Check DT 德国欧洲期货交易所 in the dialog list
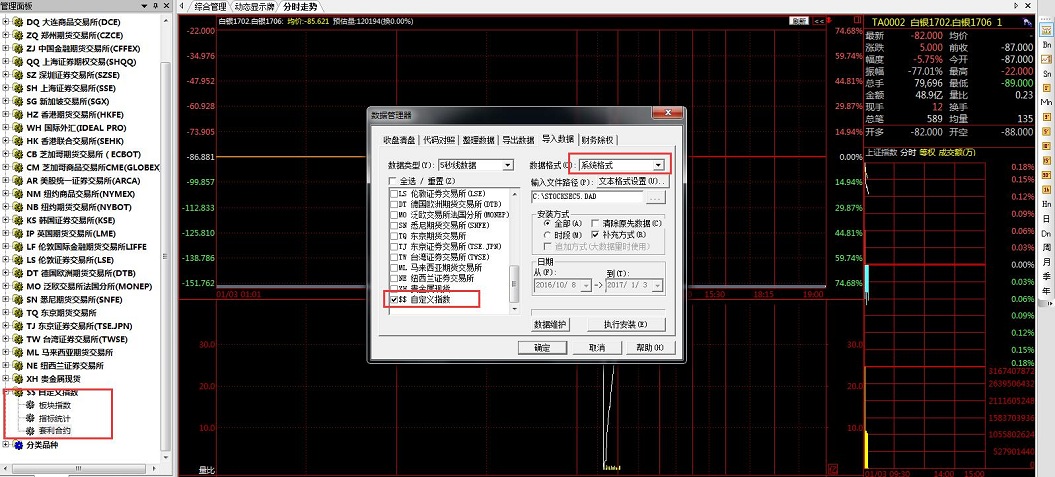Viewport: 1055px width, 477px height. point(394,204)
